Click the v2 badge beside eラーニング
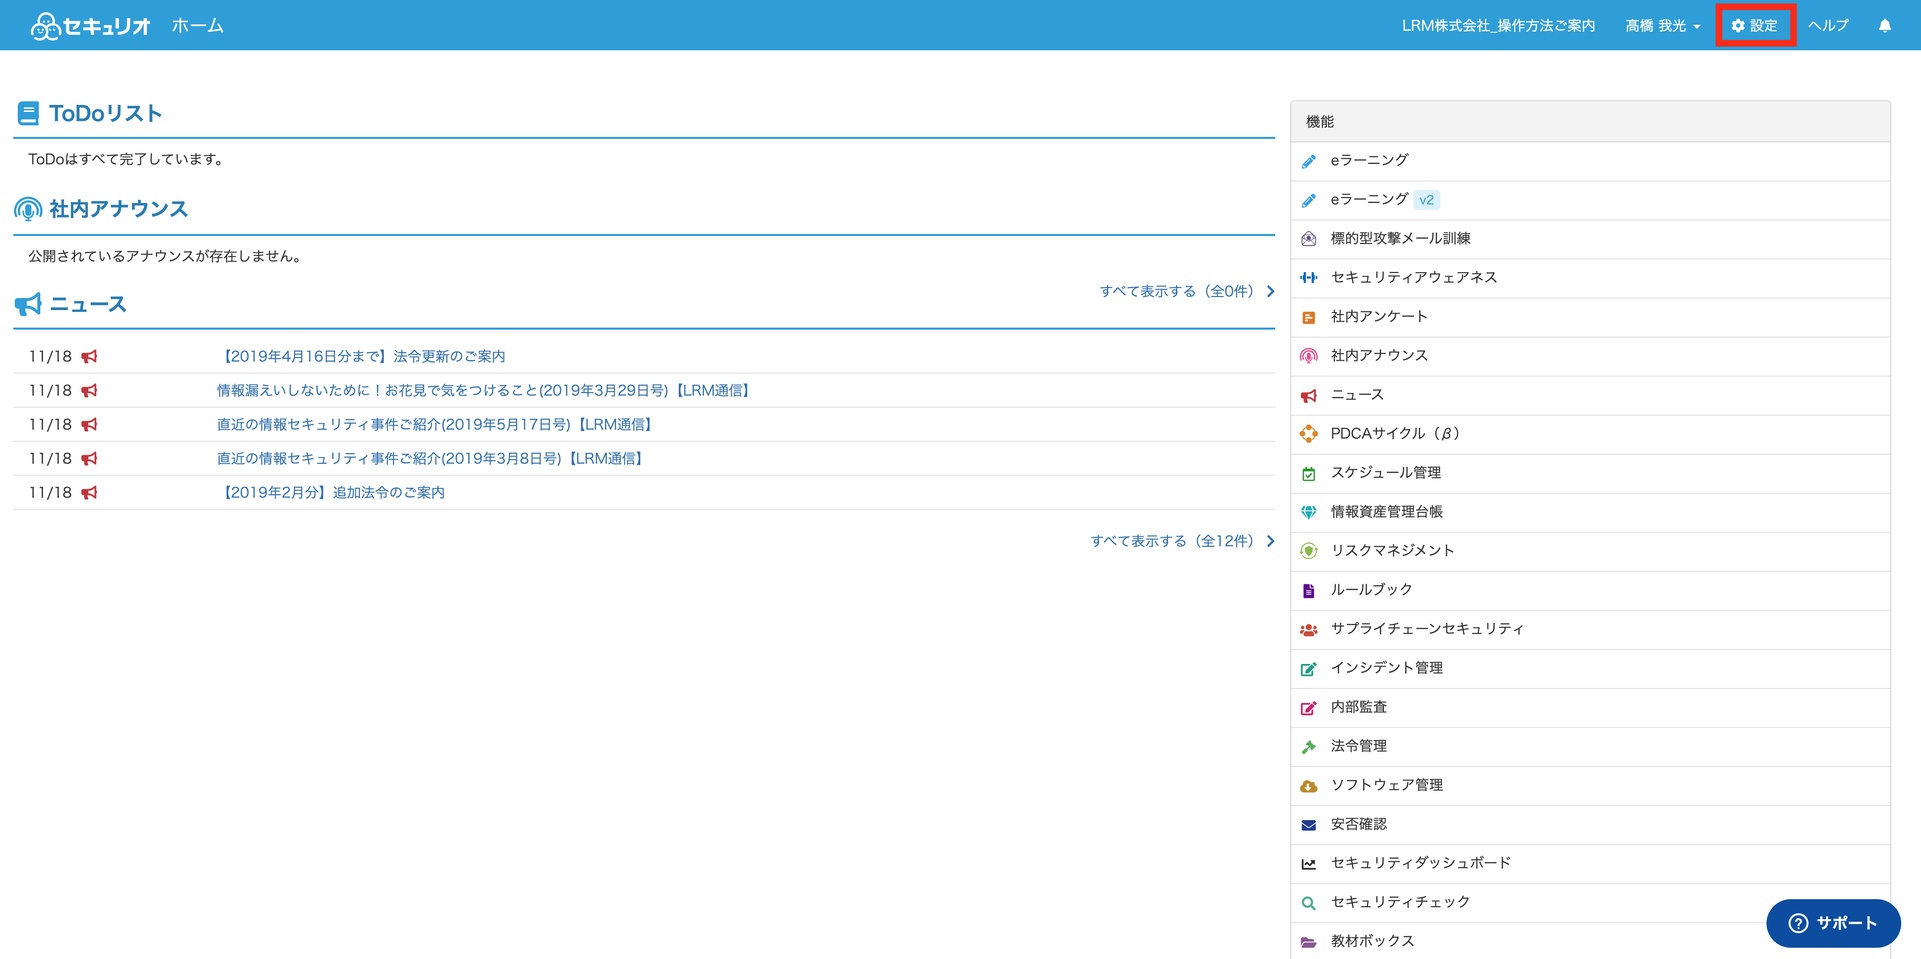Screen dimensions: 1921x959 tap(1427, 200)
